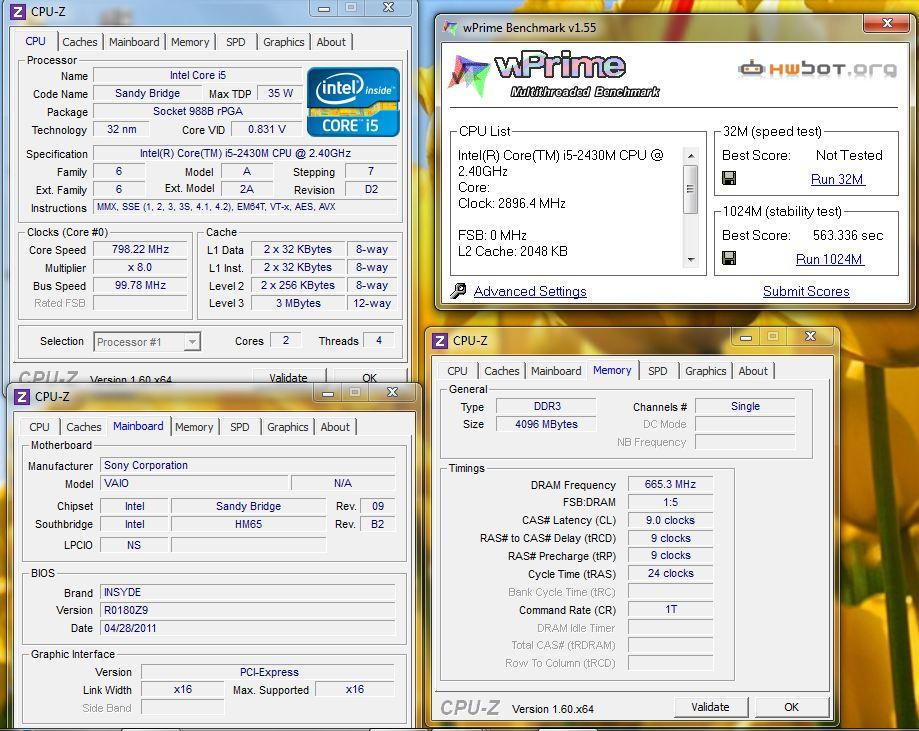Close the wPrime Benchmark window
The height and width of the screenshot is (731, 919).
coord(887,23)
